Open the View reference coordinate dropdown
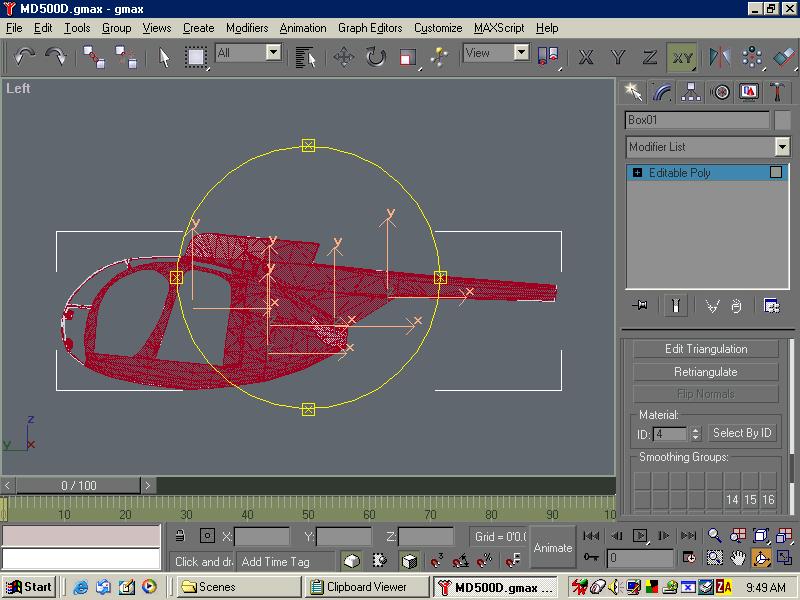Screen dimensions: 800x600 (x=521, y=53)
